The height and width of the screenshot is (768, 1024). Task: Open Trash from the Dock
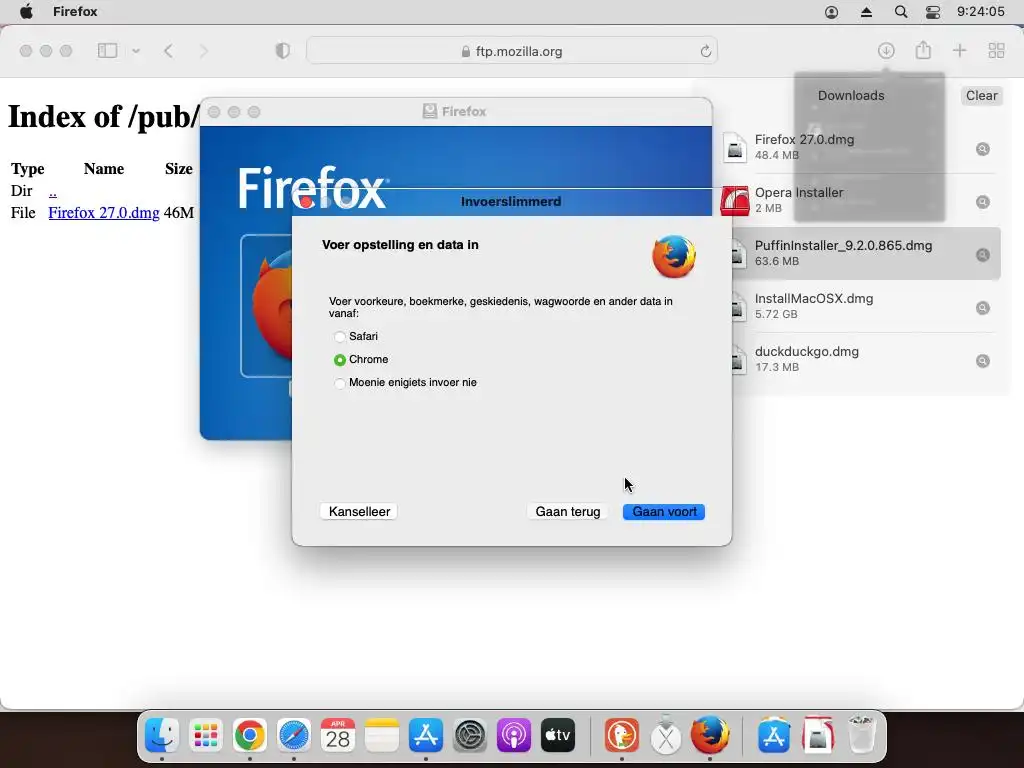pyautogui.click(x=861, y=735)
